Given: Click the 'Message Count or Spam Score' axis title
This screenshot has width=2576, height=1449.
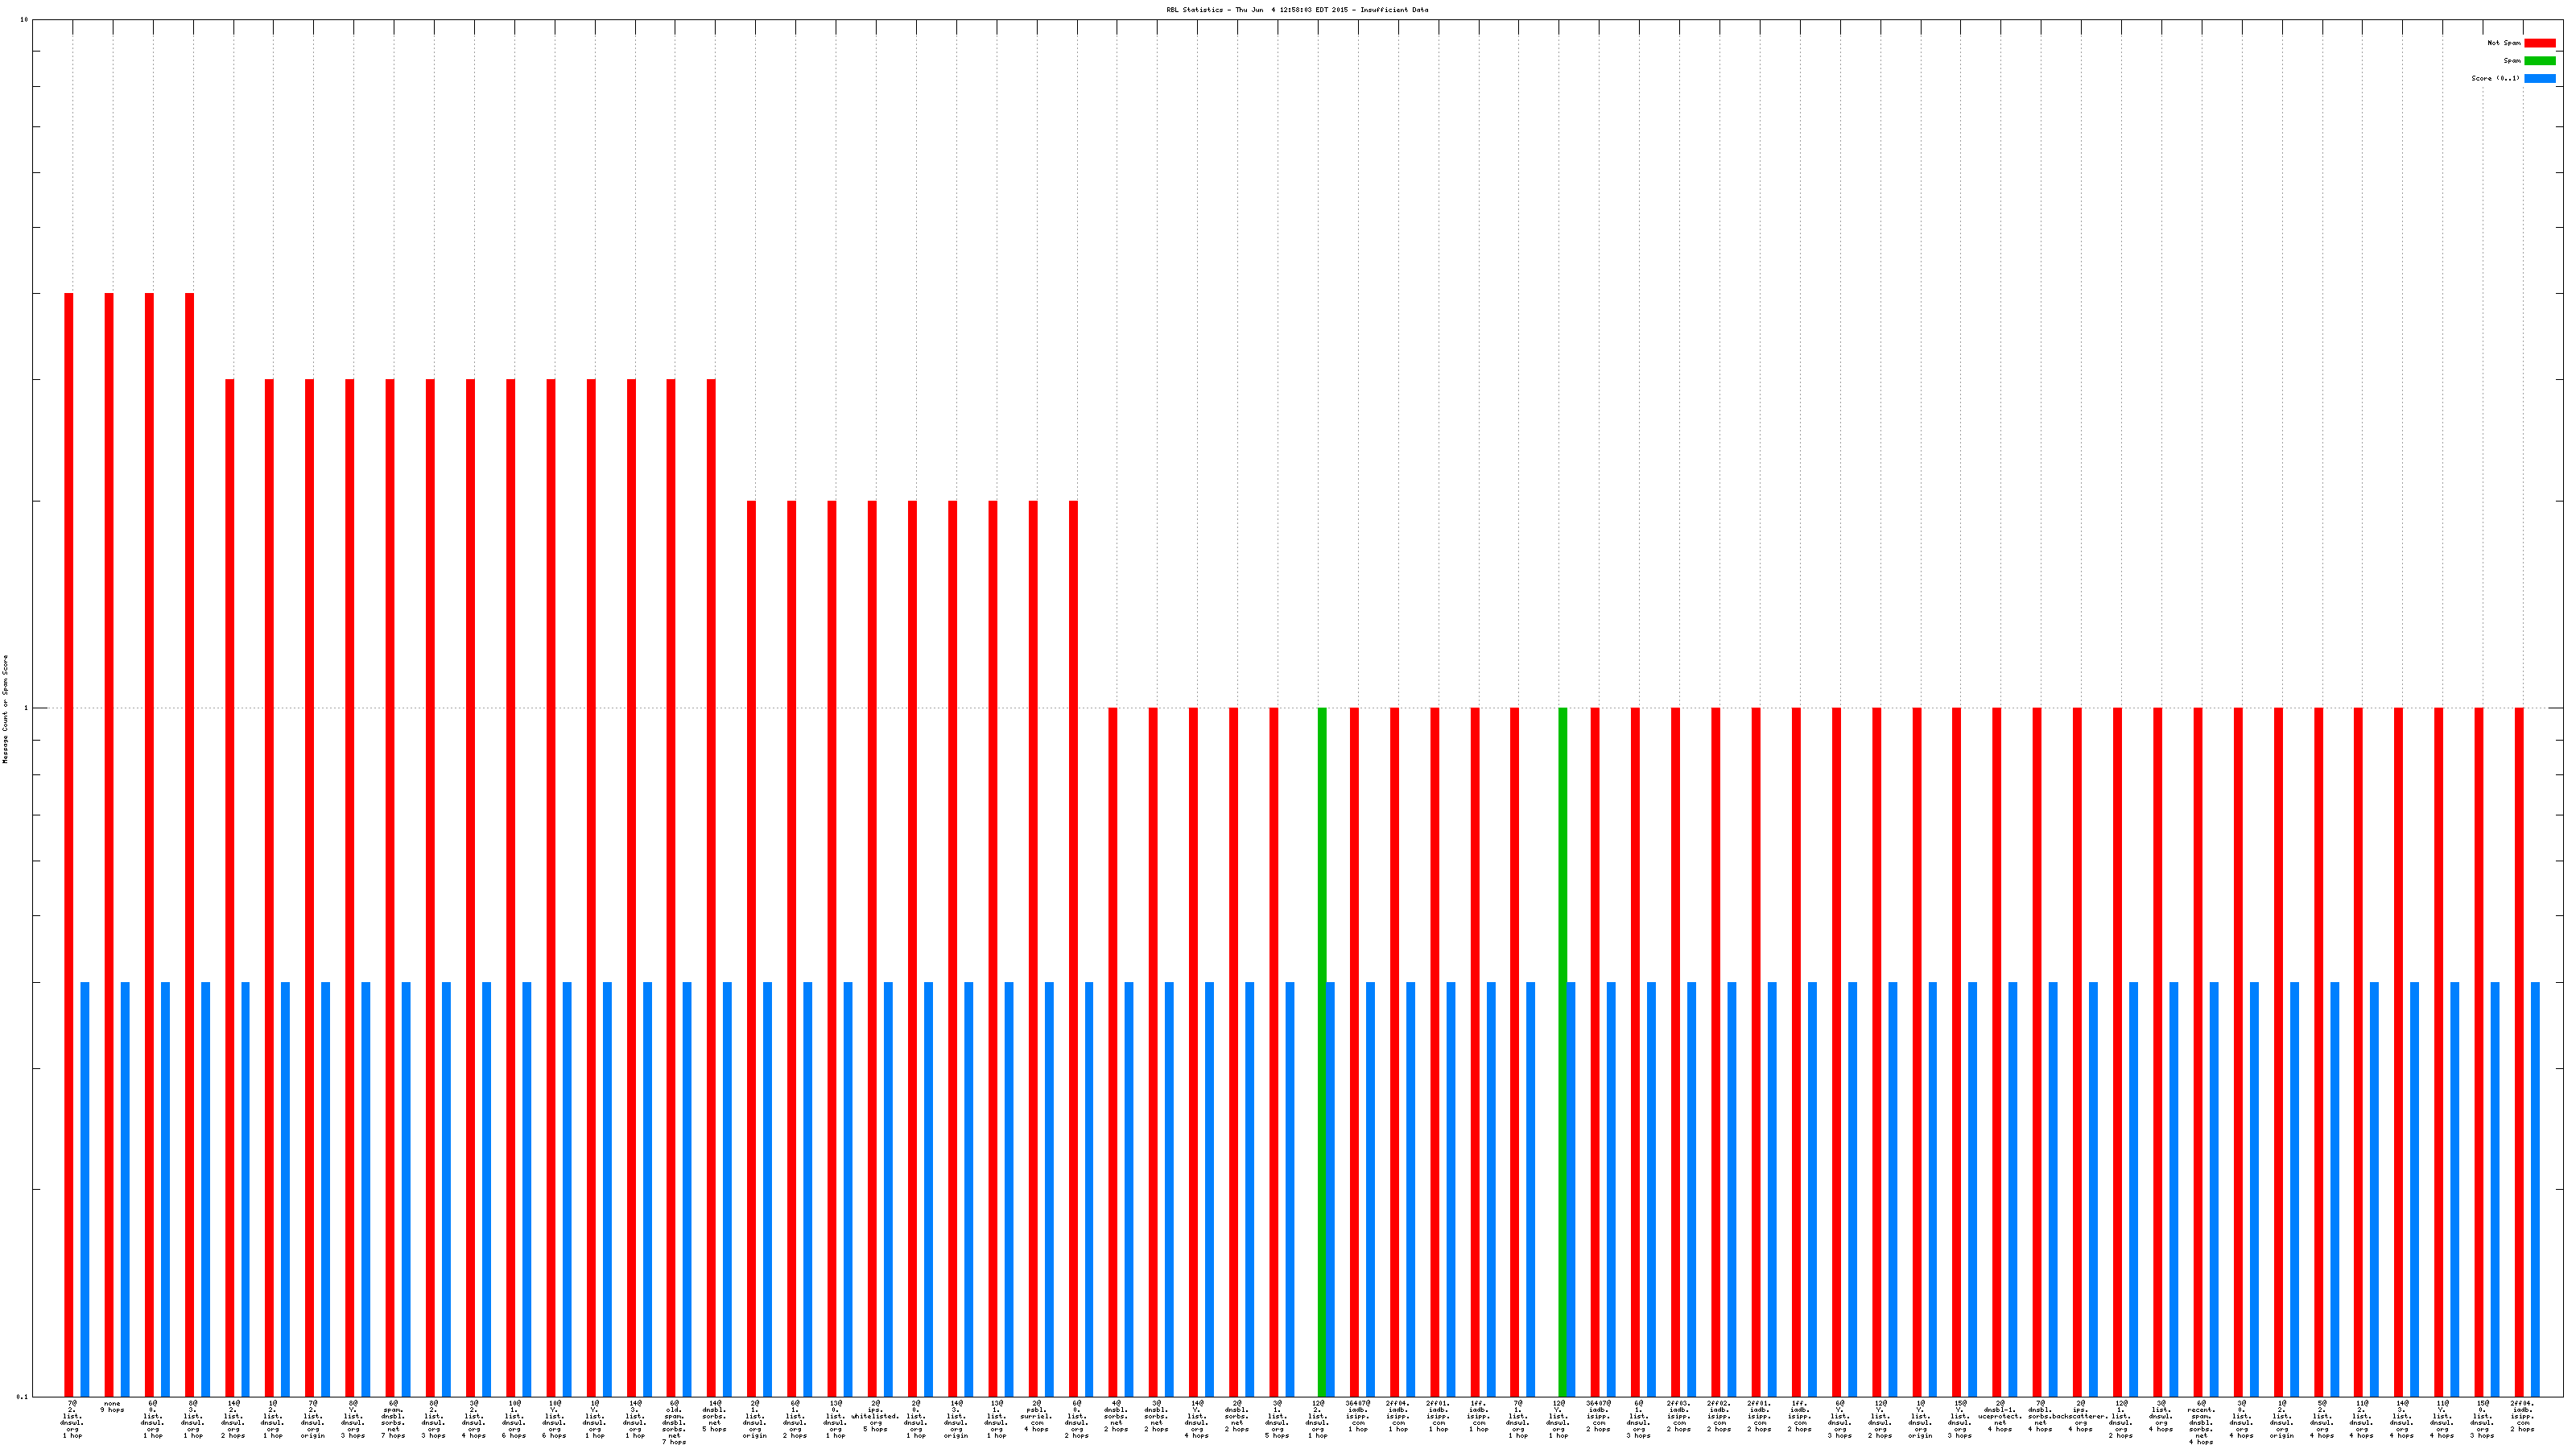Looking at the screenshot, I should 5,709.
